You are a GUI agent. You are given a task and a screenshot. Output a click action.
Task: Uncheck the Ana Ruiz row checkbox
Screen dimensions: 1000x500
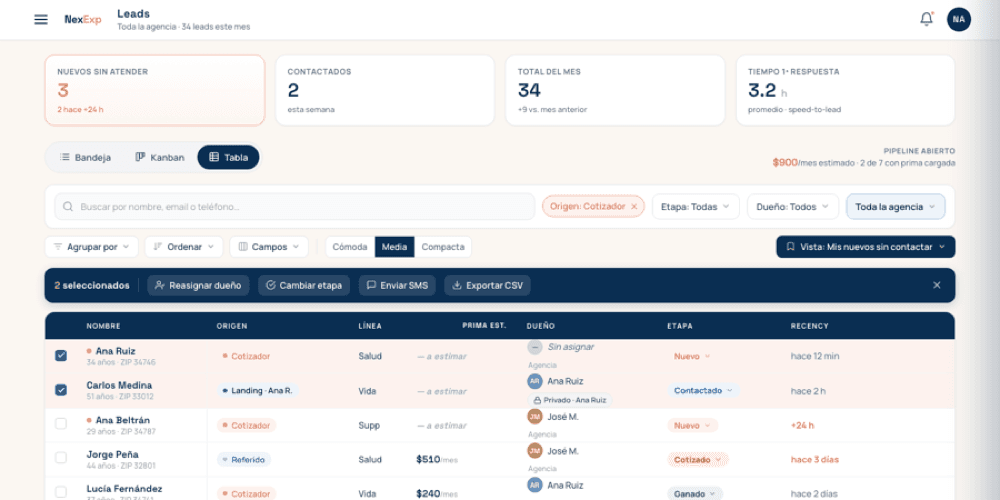(61, 356)
